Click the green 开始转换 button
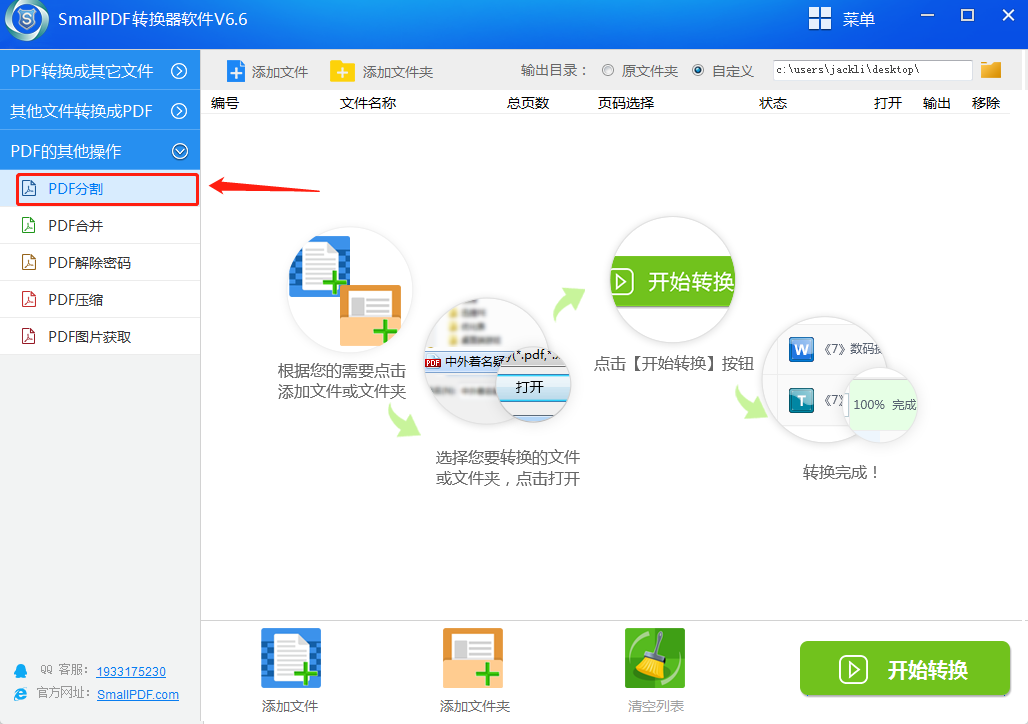 [904, 669]
